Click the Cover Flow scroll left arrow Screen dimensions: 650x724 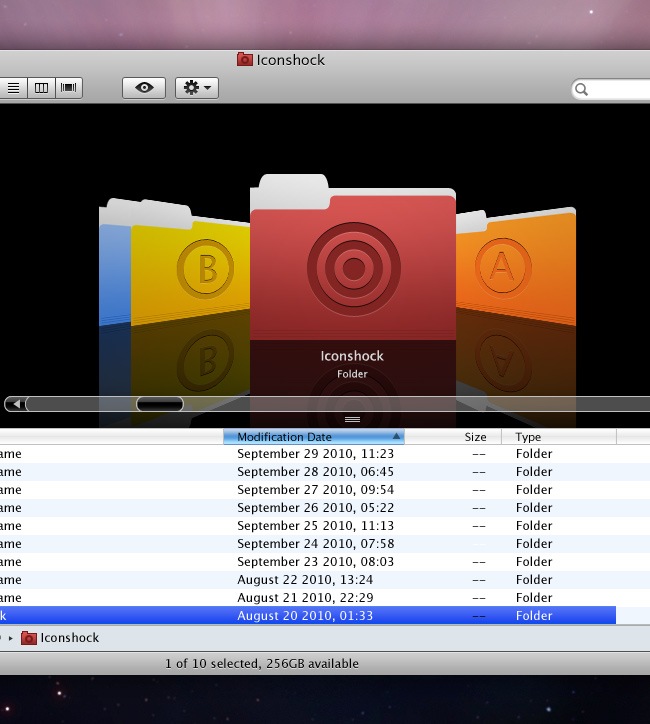click(x=16, y=404)
